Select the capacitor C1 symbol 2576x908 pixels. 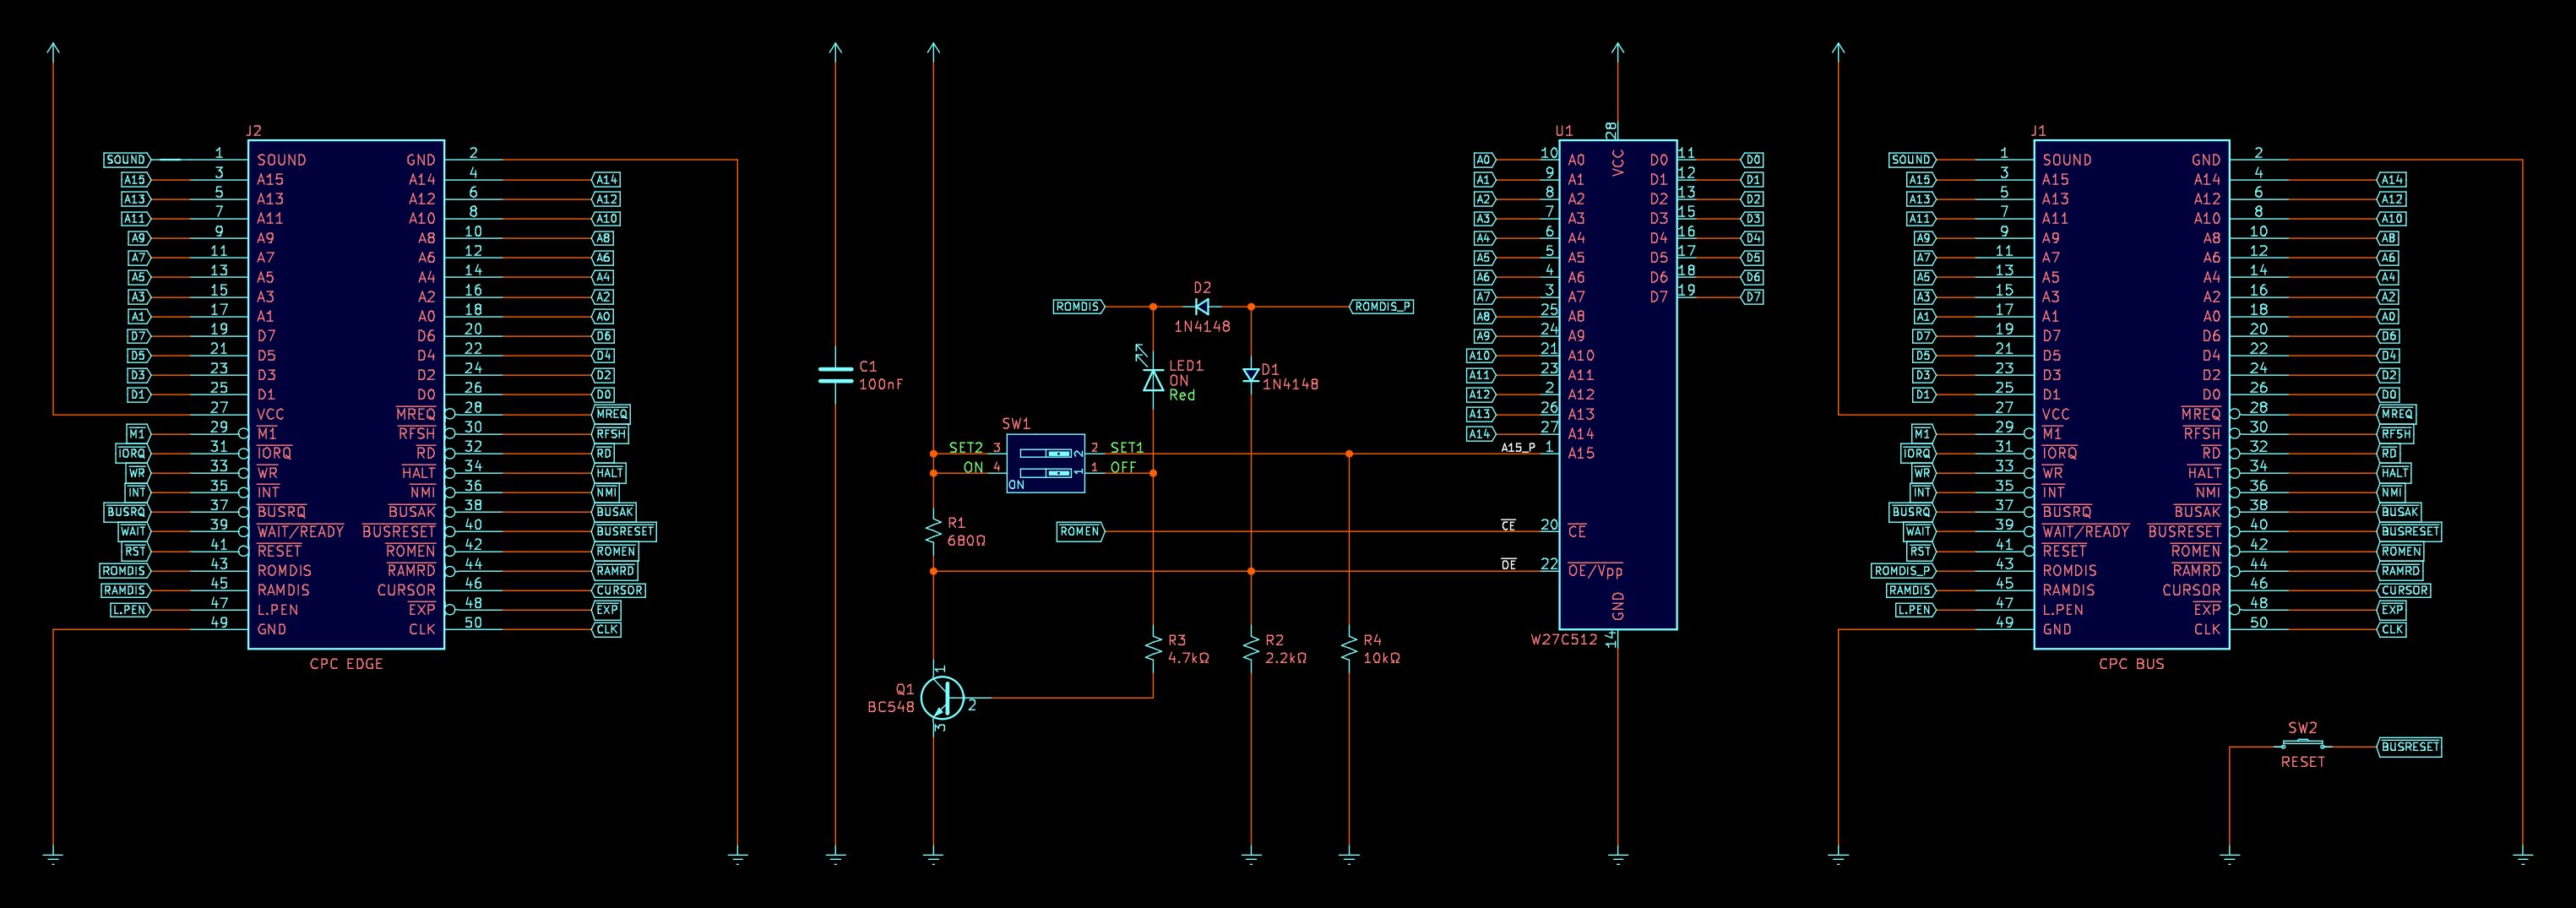point(836,375)
